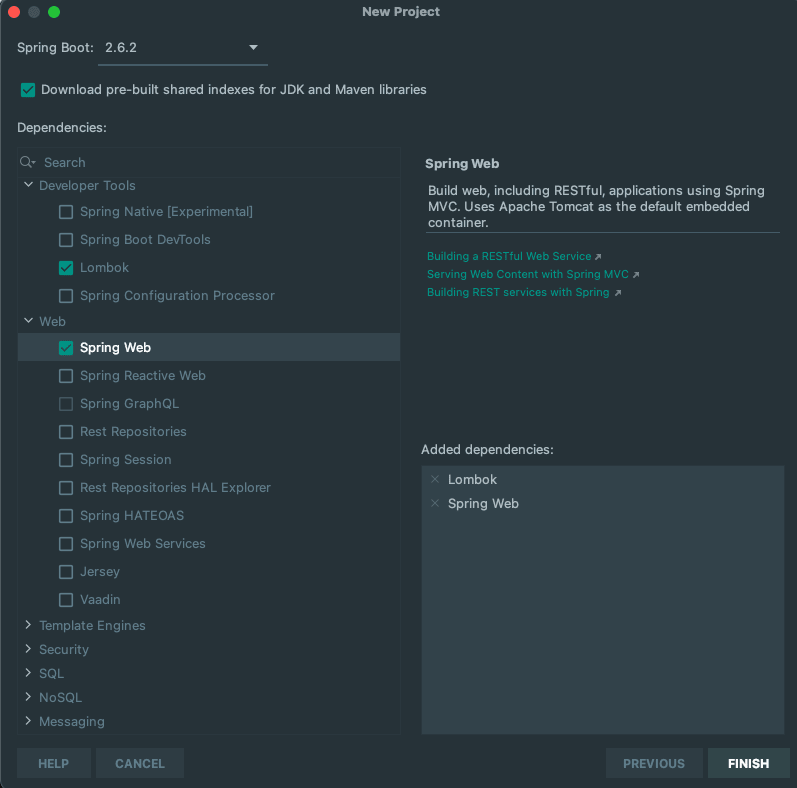Click the Cancel button

[x=140, y=763]
